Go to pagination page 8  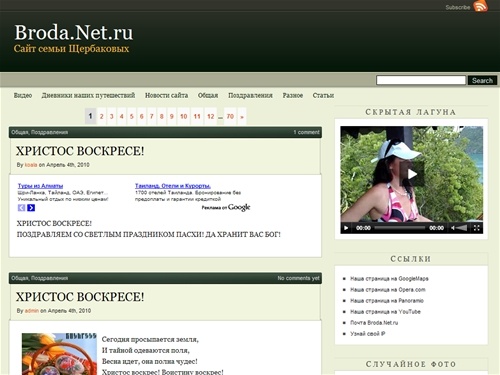point(162,116)
